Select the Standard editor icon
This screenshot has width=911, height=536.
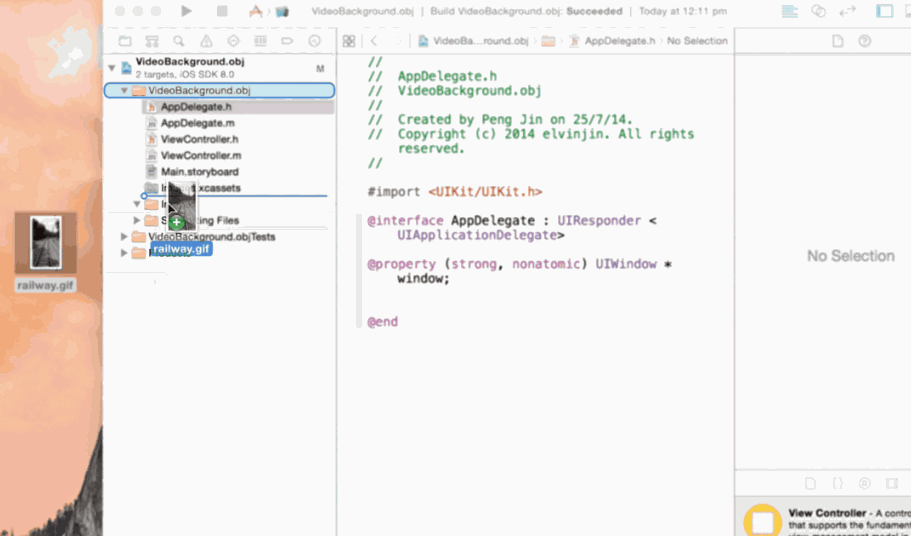coord(790,11)
